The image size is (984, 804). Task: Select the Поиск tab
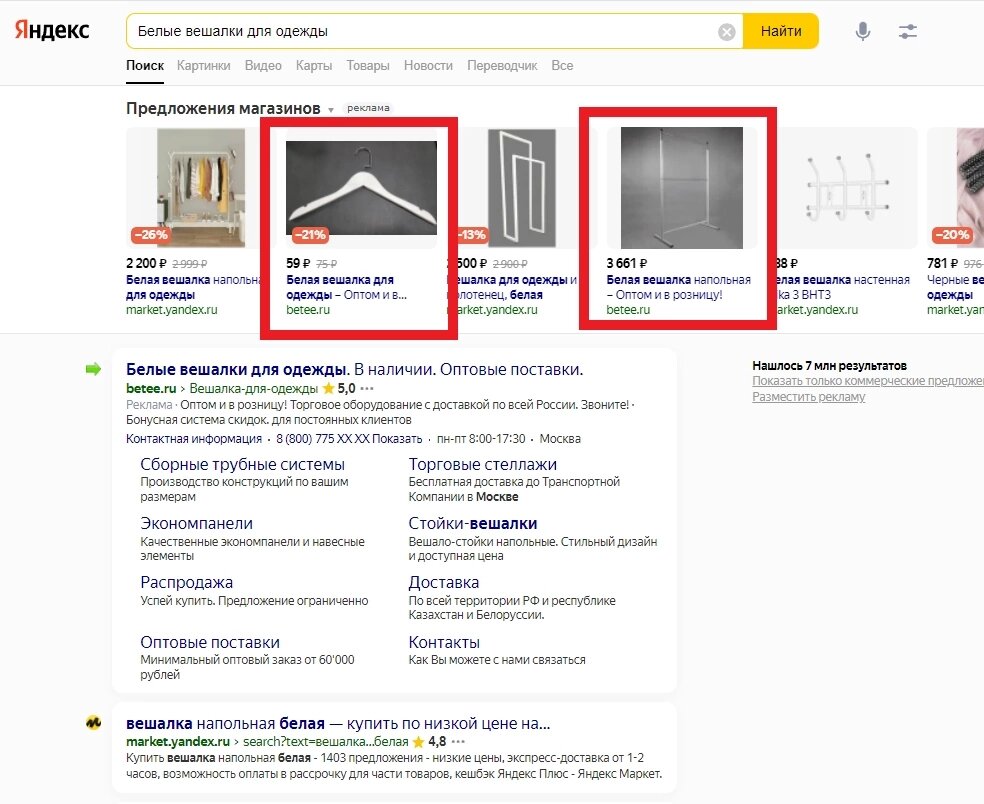145,65
